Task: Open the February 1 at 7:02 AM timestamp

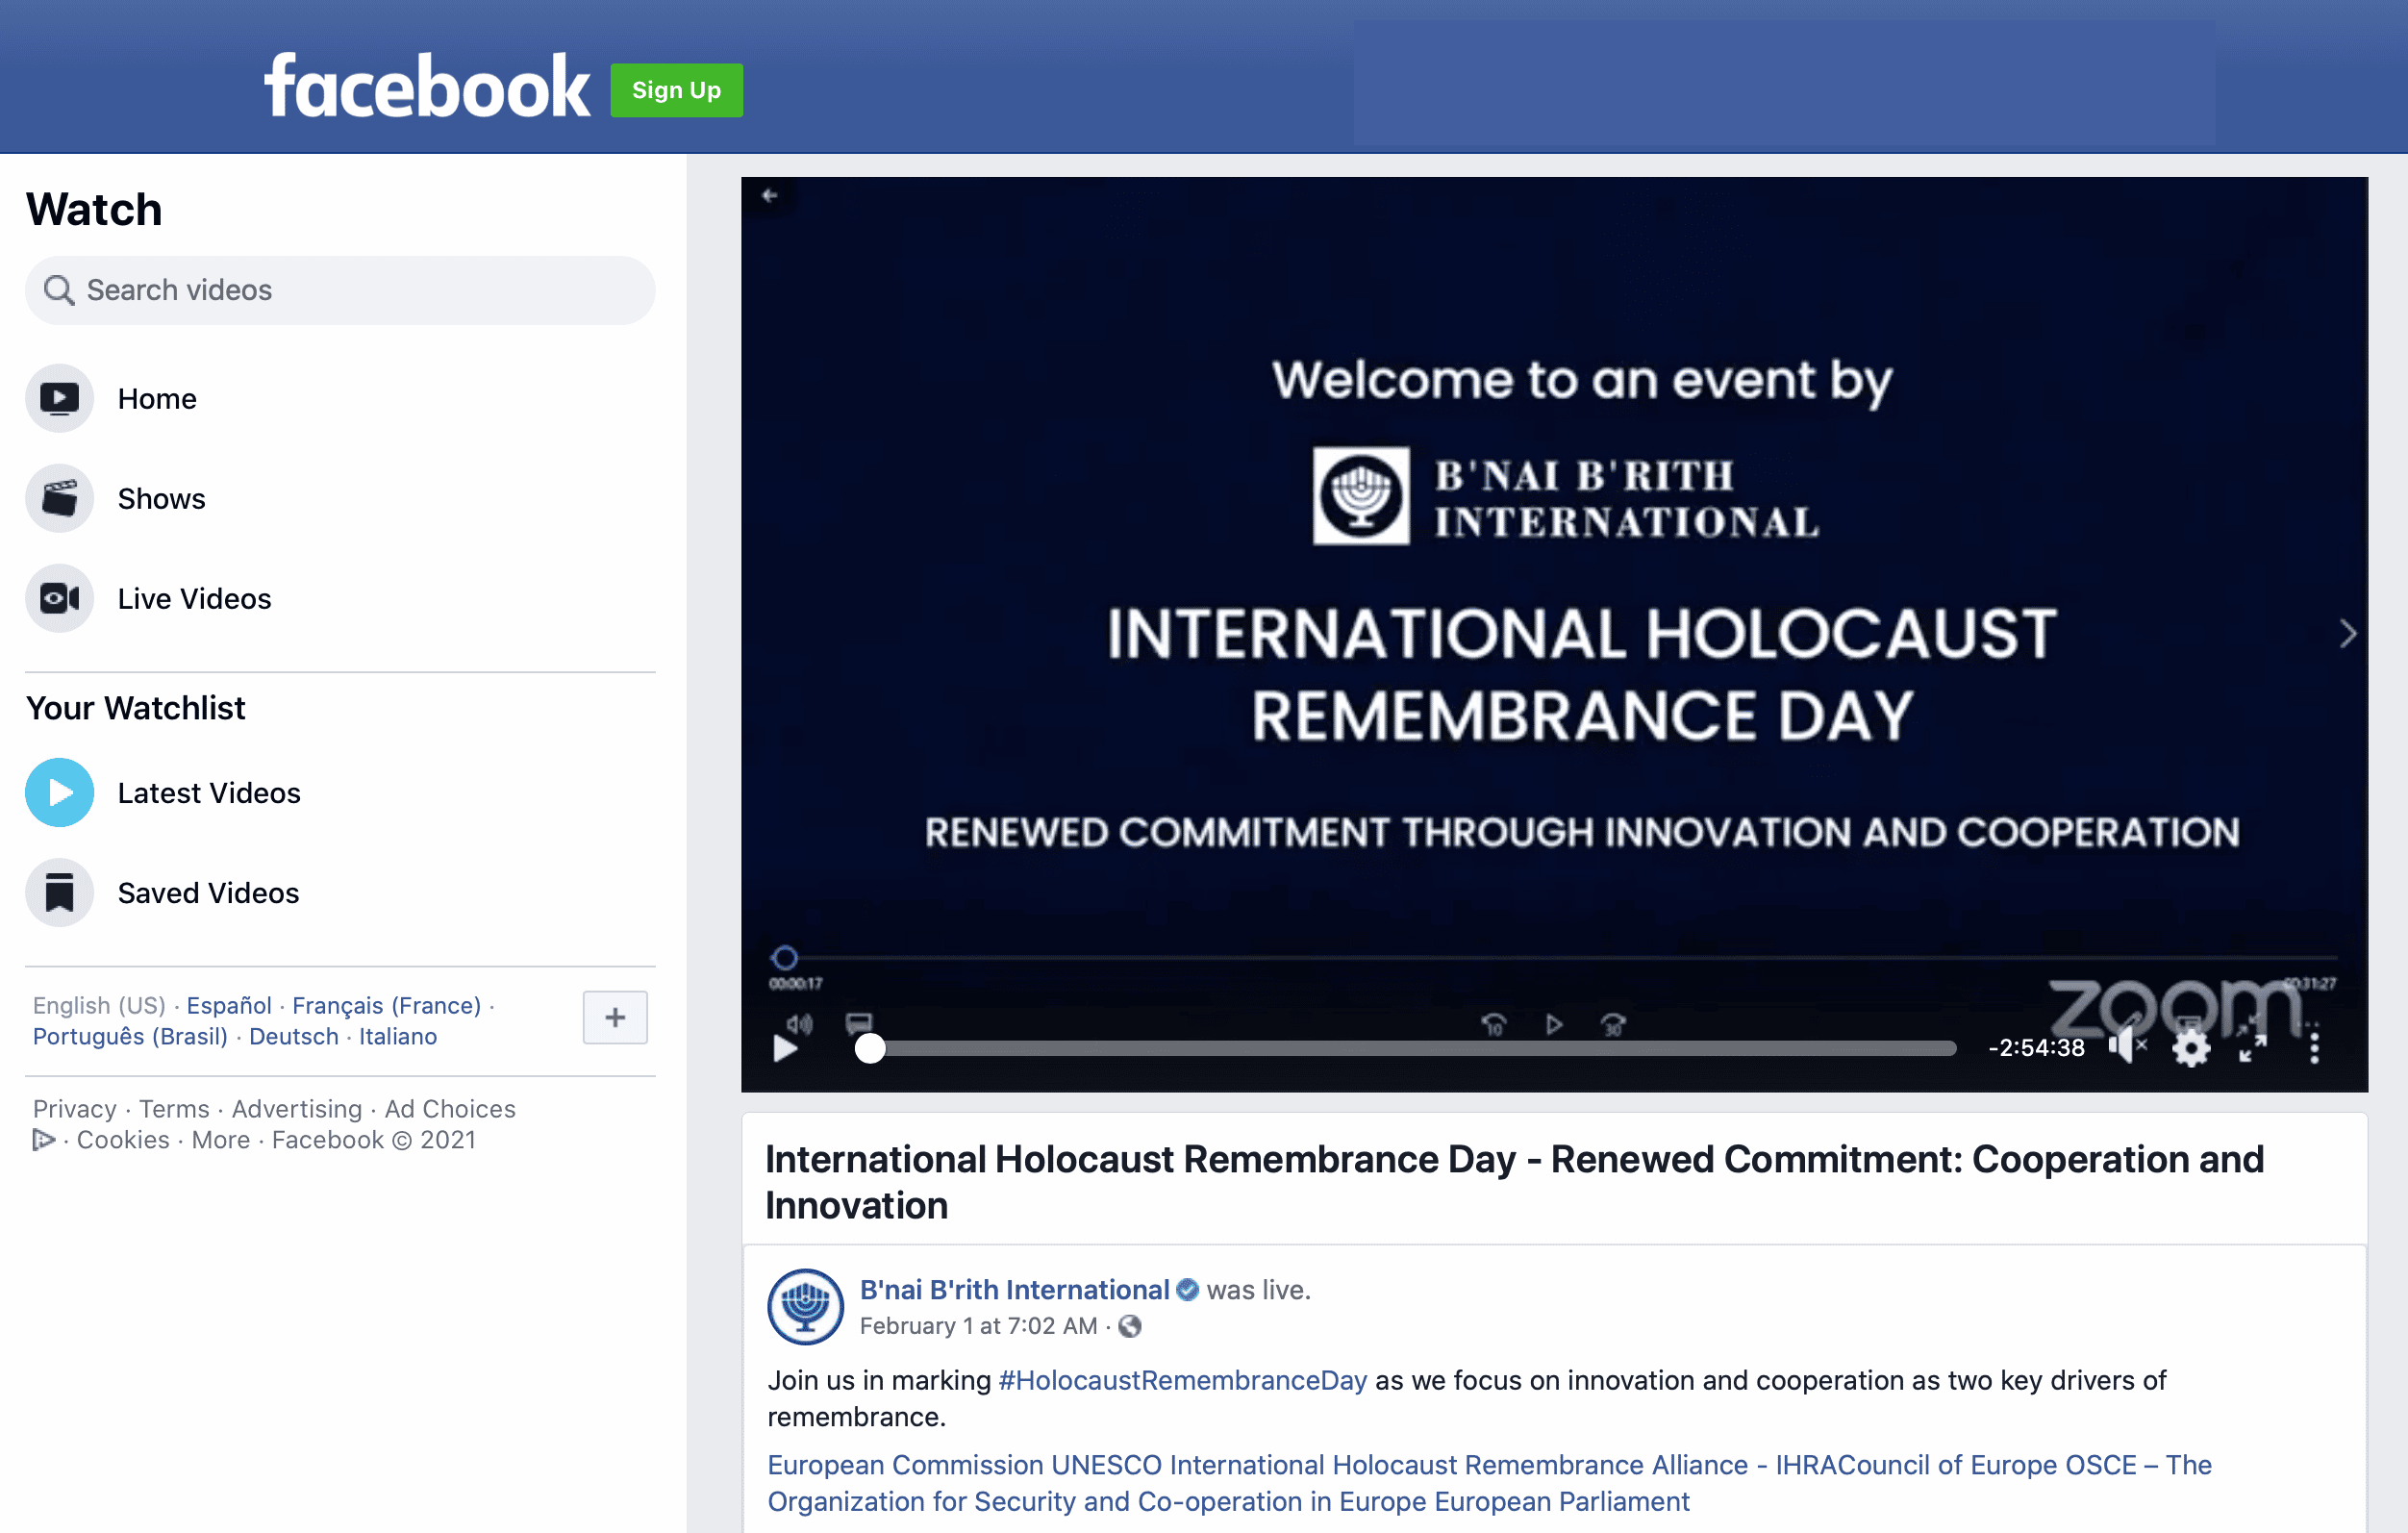Action: click(978, 1326)
